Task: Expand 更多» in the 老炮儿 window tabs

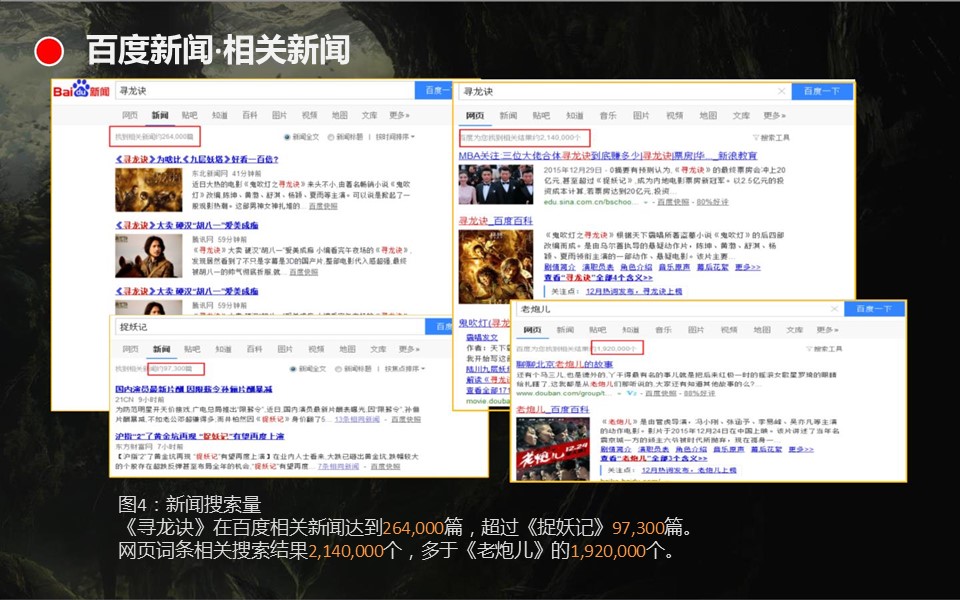Action: point(827,329)
